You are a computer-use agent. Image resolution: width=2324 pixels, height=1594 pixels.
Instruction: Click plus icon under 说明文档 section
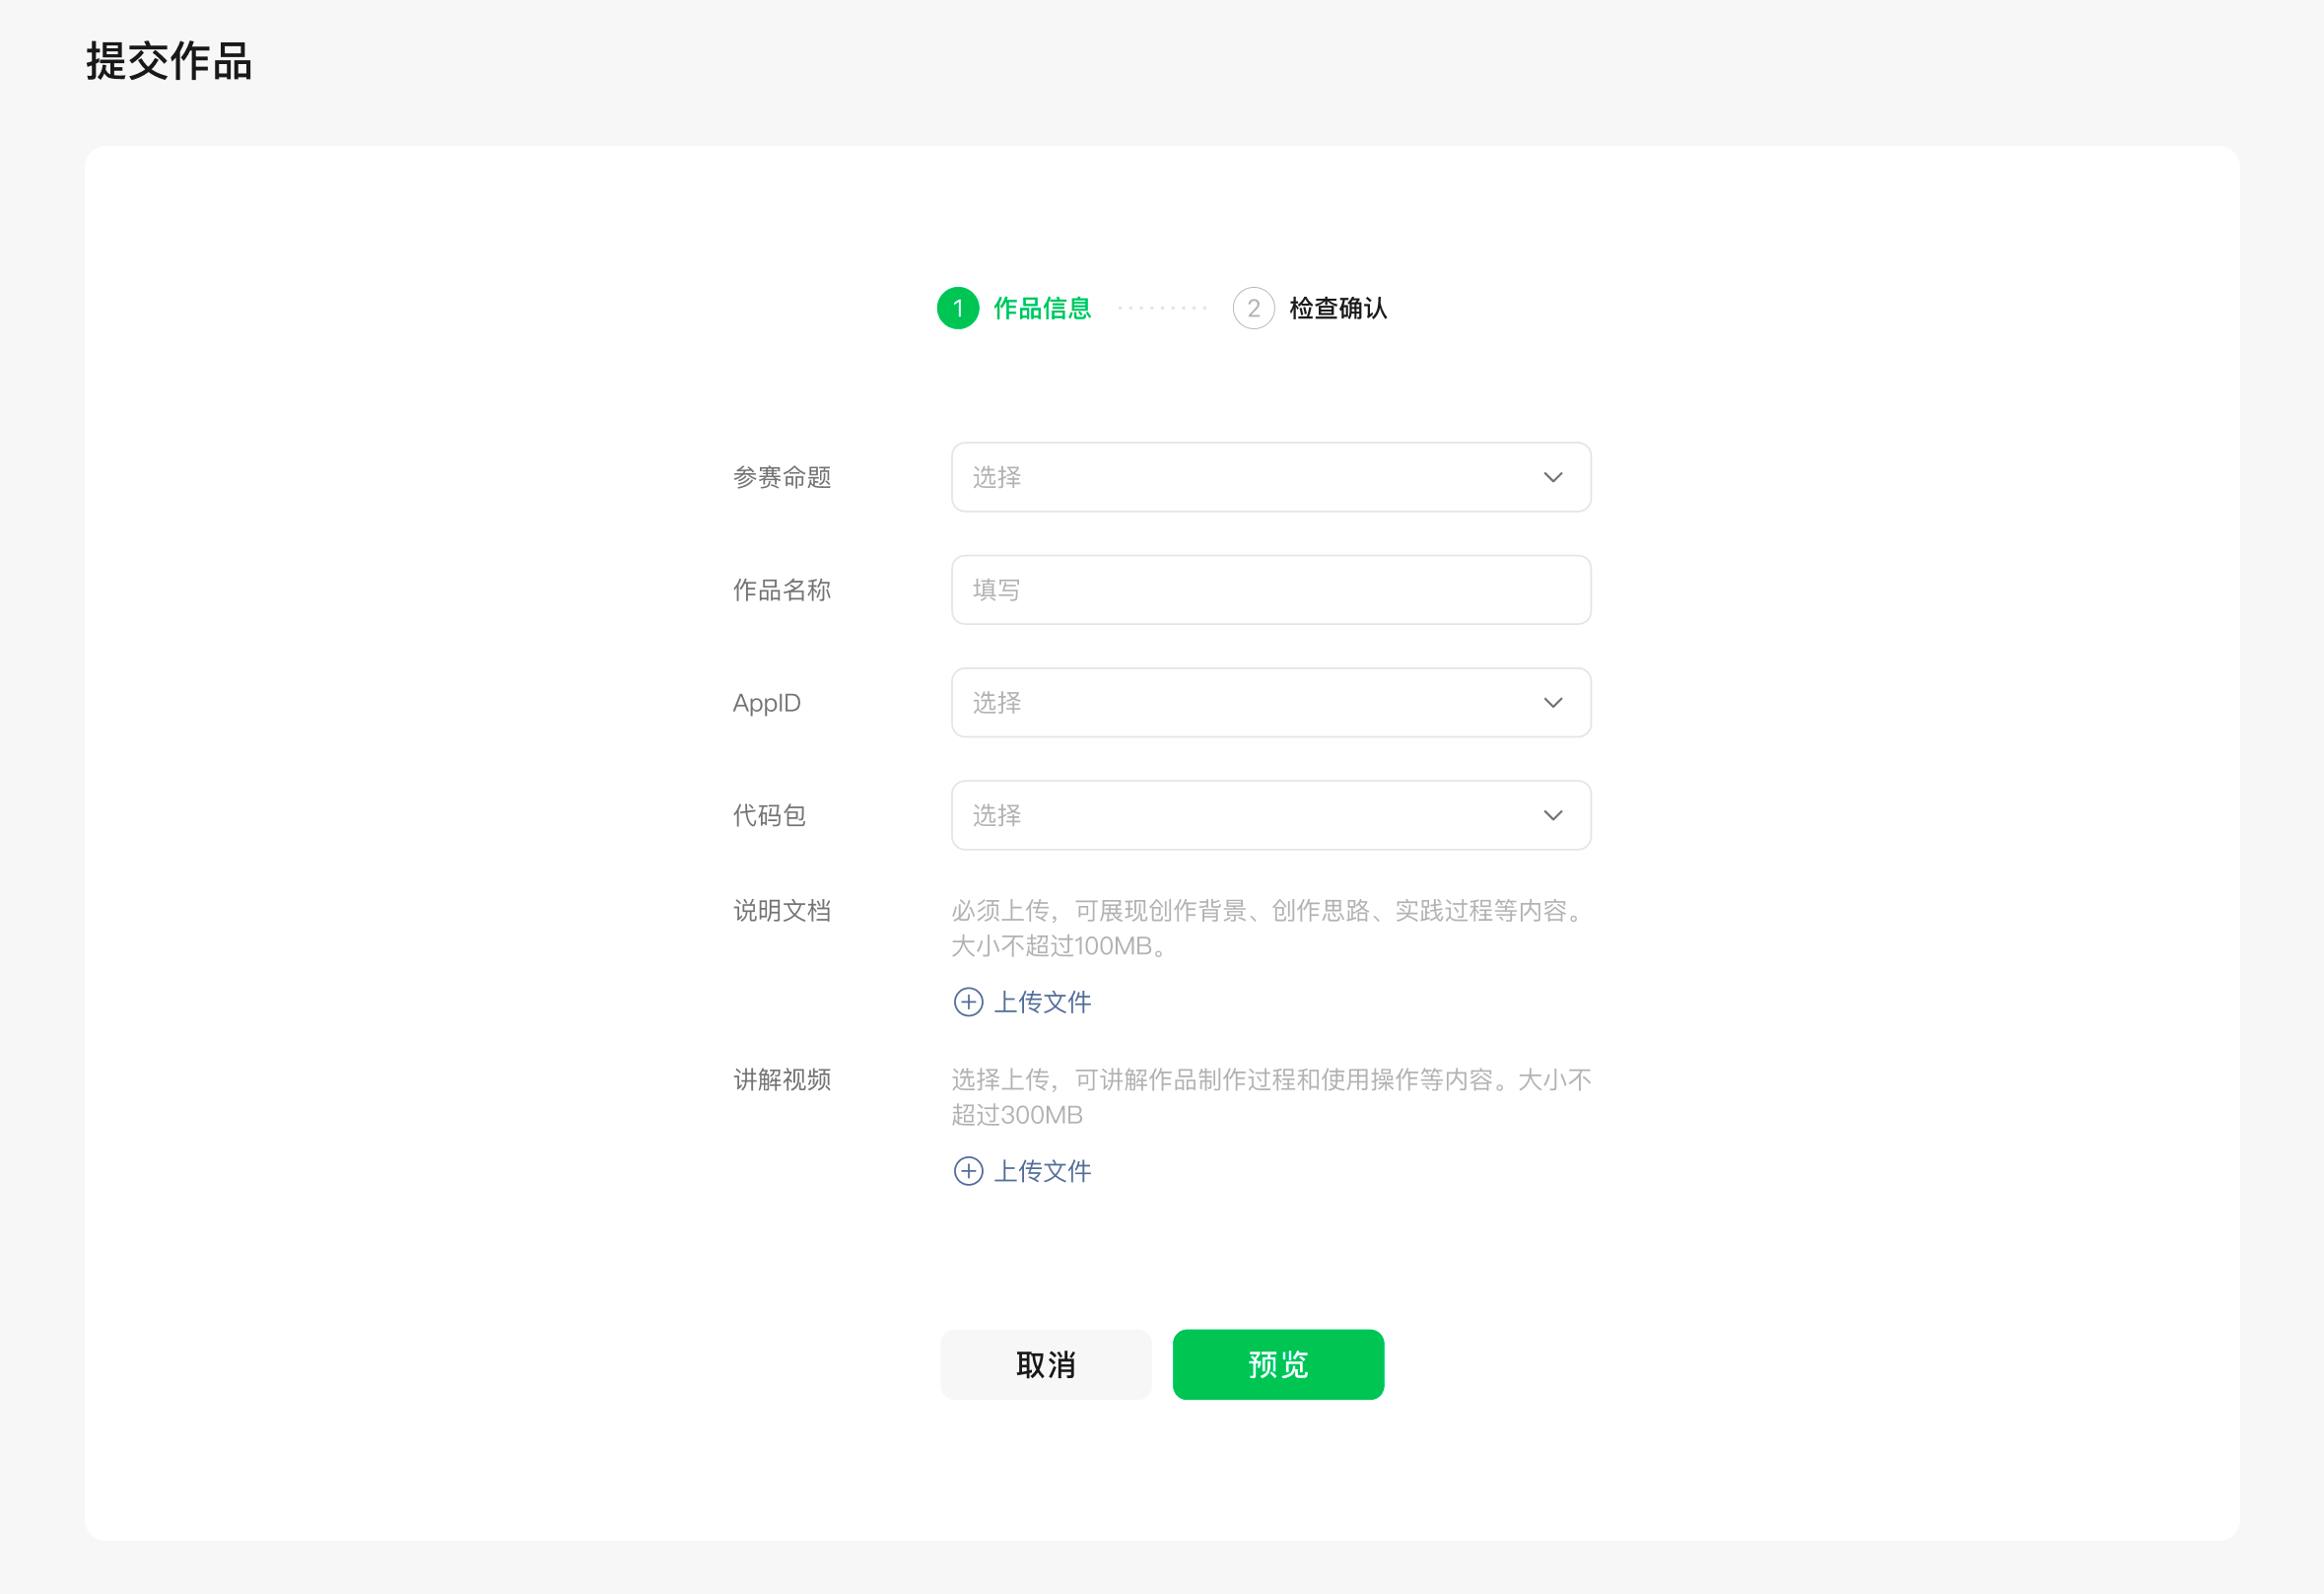coord(968,1002)
